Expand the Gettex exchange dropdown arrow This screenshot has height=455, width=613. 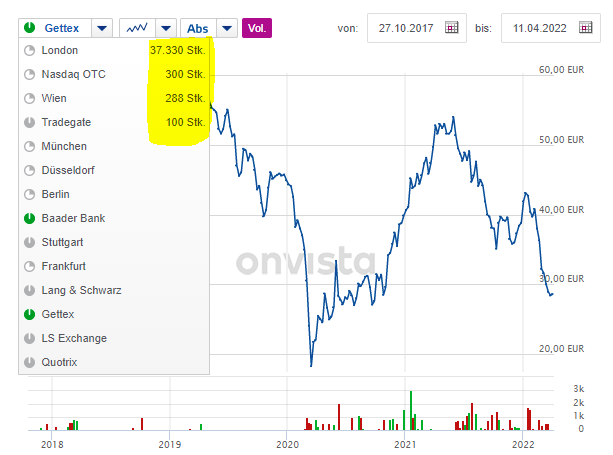coord(101,28)
